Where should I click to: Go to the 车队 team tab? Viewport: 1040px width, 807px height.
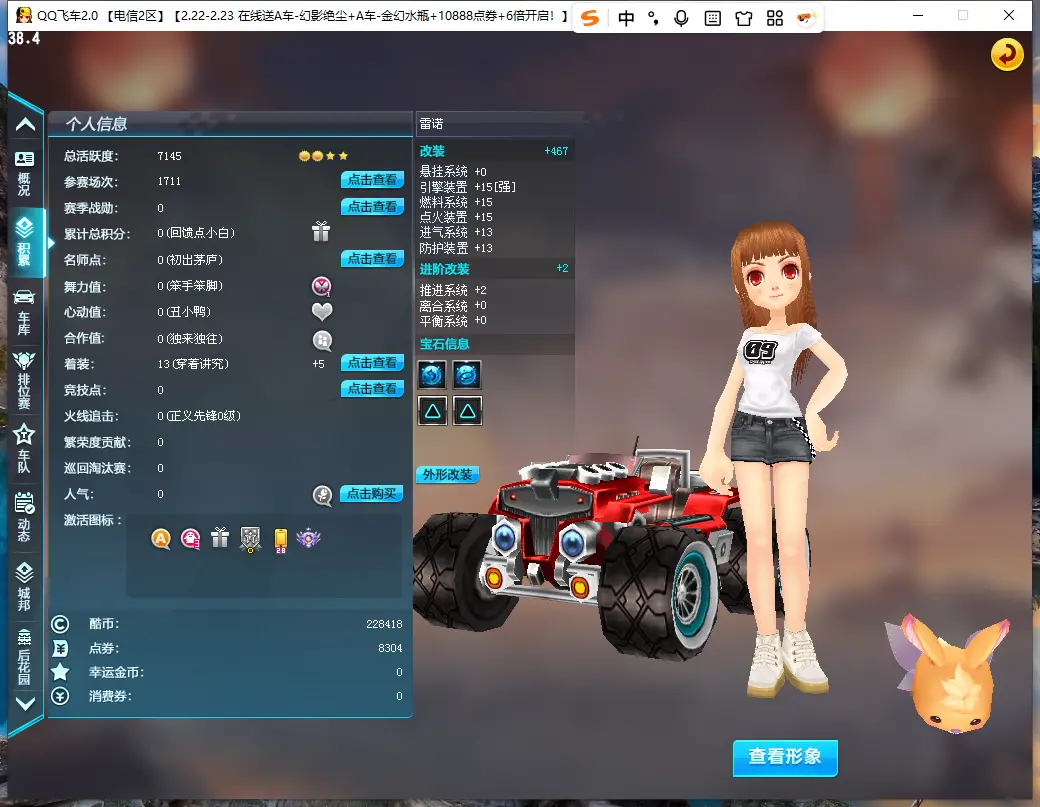(24, 448)
